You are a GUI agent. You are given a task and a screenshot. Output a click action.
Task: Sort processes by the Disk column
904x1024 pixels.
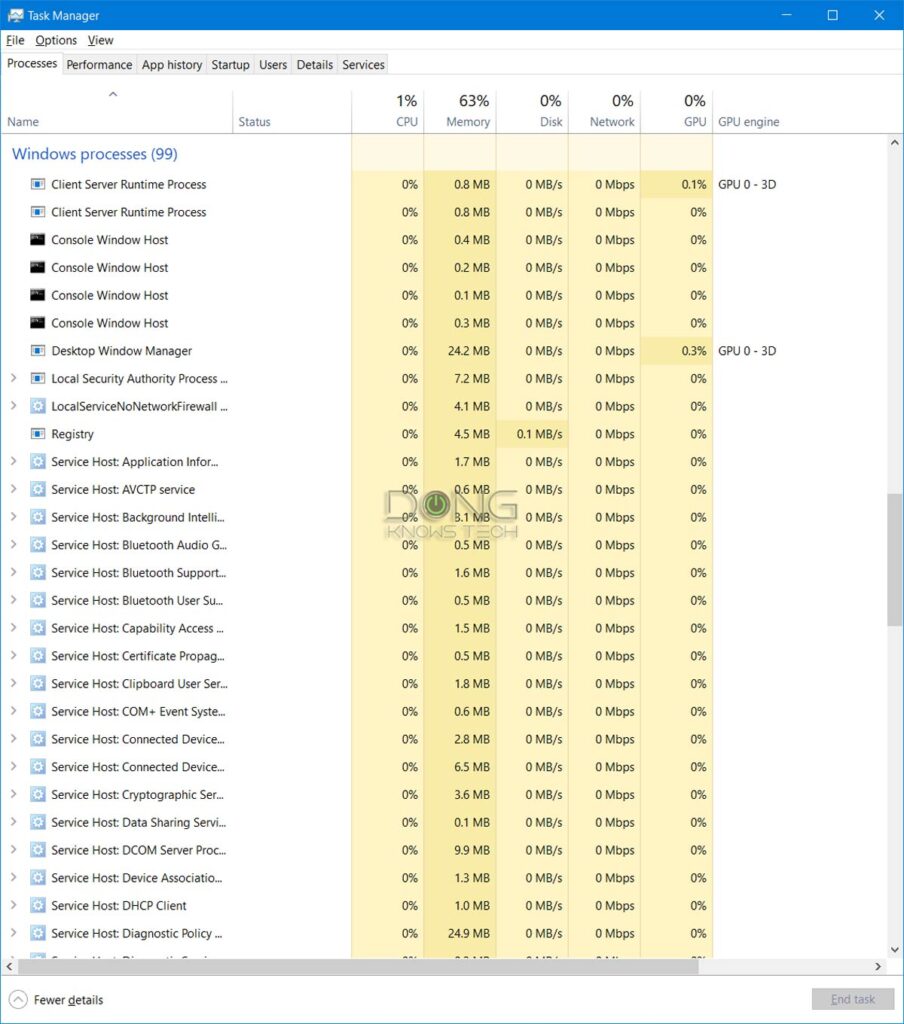coord(532,111)
